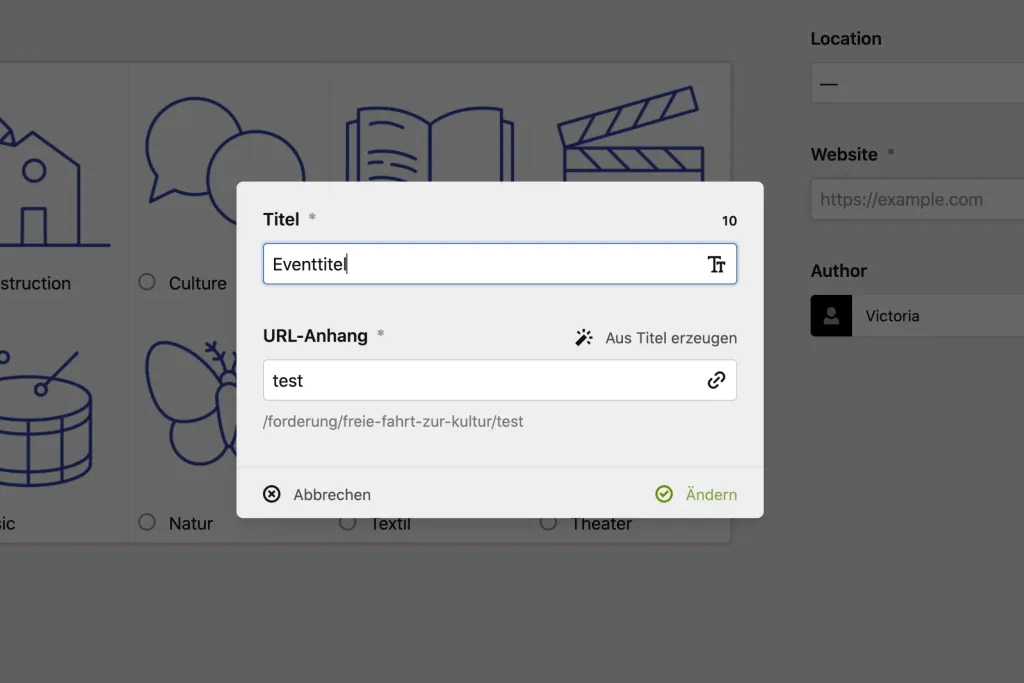The width and height of the screenshot is (1024, 683).
Task: Click the Abbrechen circled X icon
Action: 272,494
